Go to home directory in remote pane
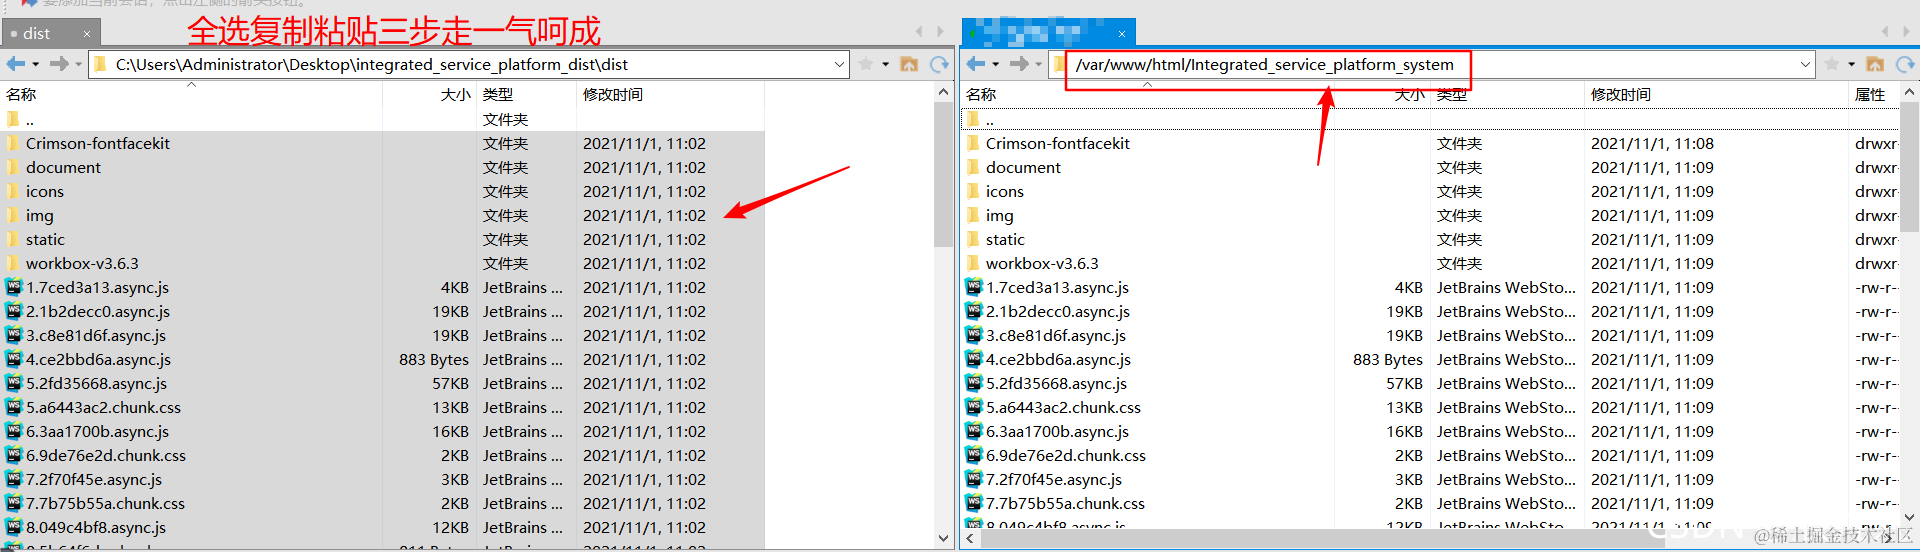This screenshot has height=552, width=1920. [x=1875, y=64]
